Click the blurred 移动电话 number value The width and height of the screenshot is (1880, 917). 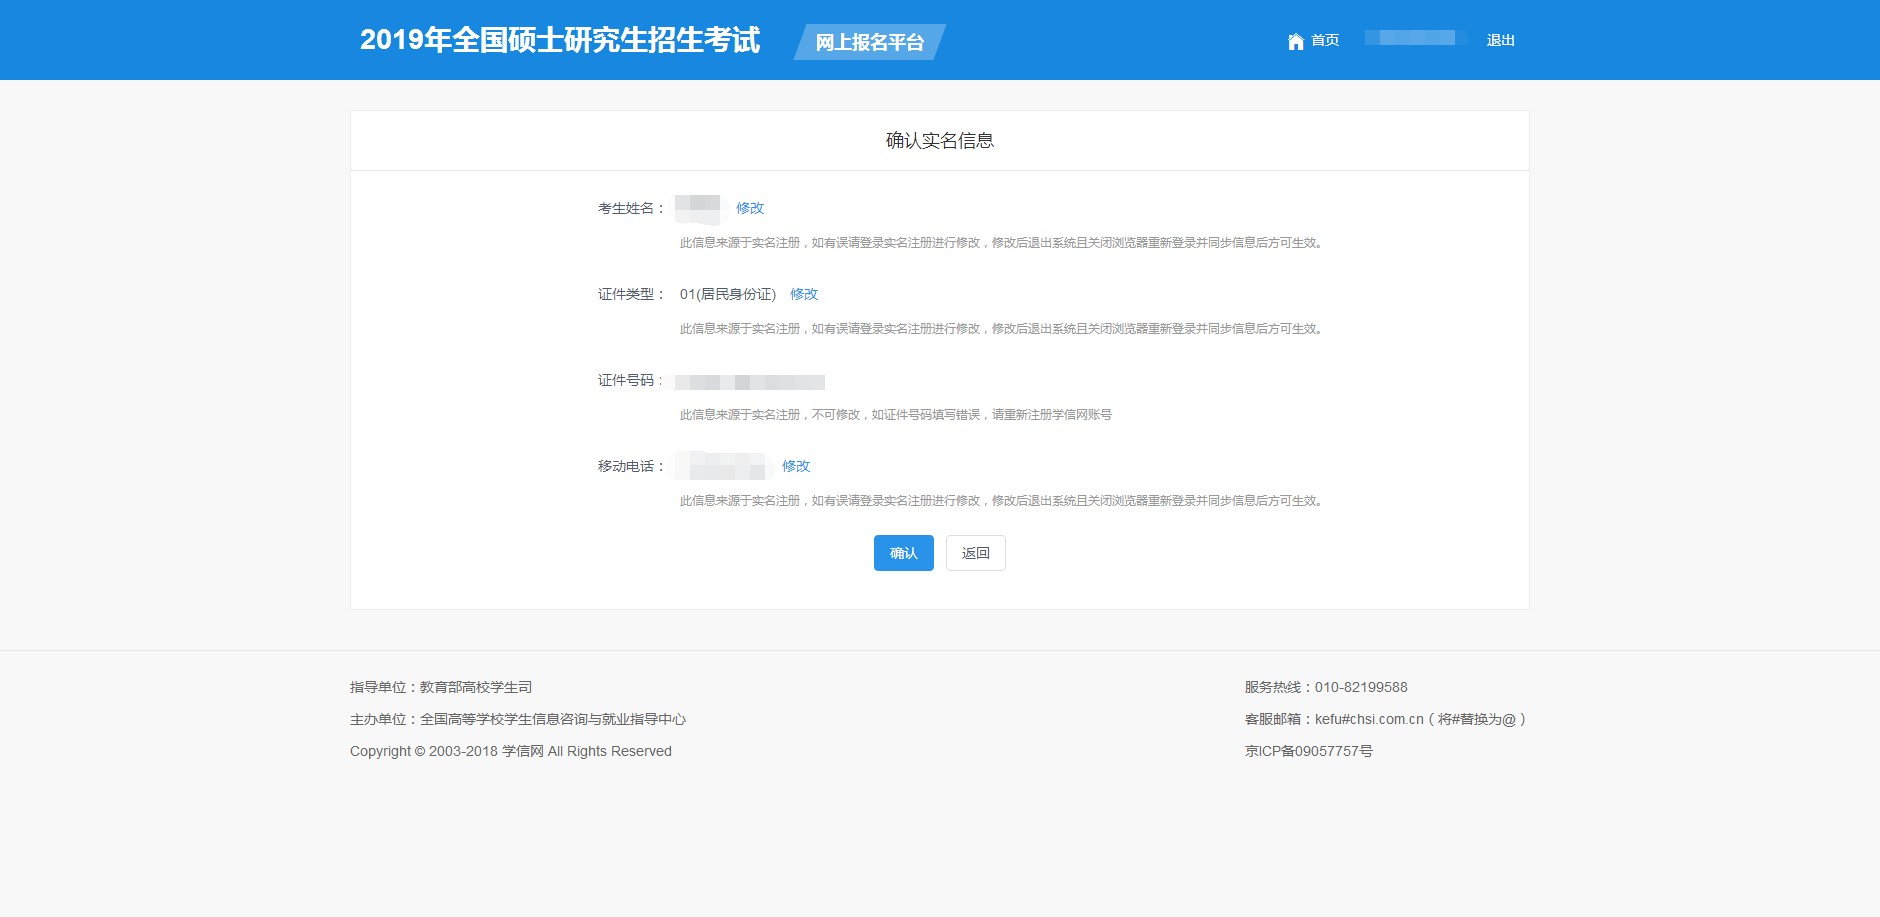coord(722,466)
